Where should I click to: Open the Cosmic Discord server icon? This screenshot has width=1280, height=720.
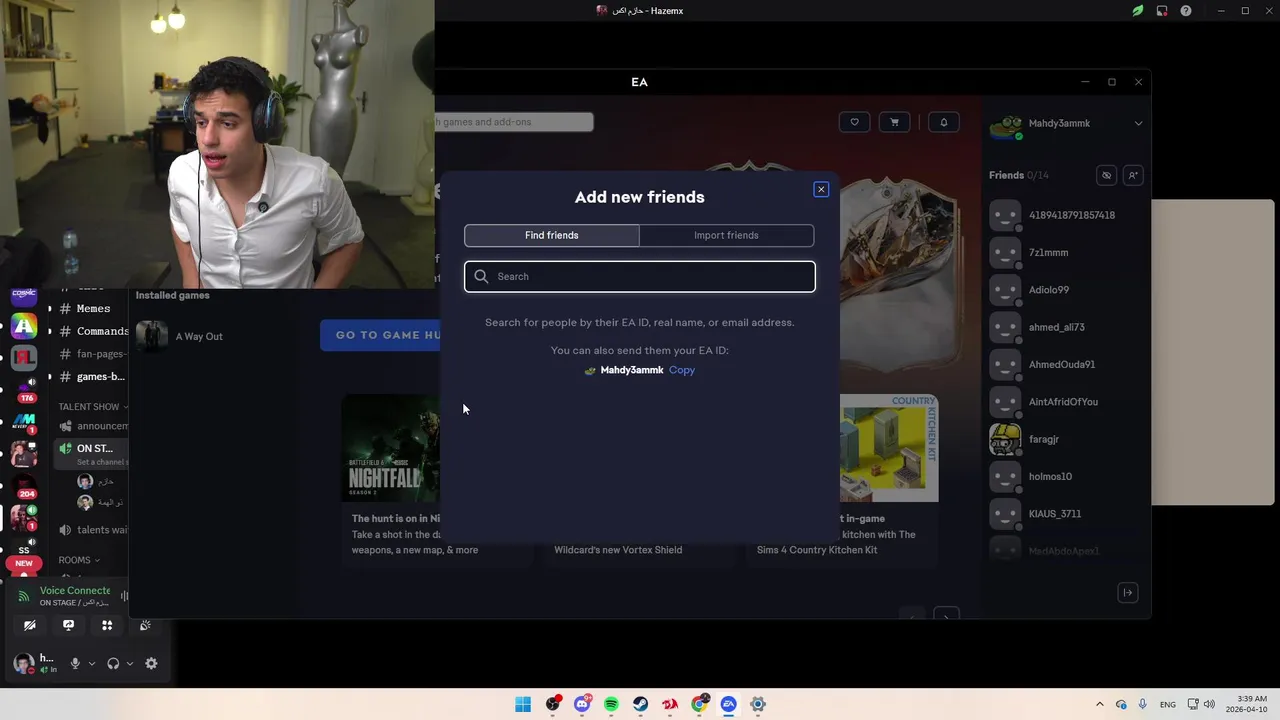24,296
